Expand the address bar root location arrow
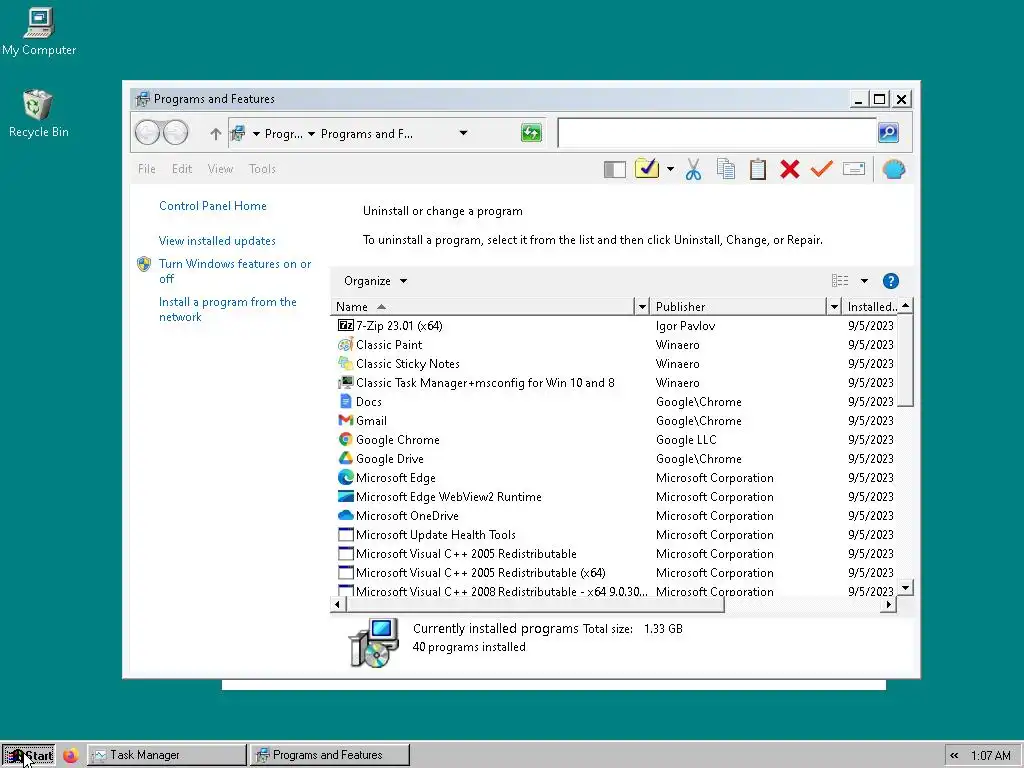The image size is (1024, 768). point(256,134)
